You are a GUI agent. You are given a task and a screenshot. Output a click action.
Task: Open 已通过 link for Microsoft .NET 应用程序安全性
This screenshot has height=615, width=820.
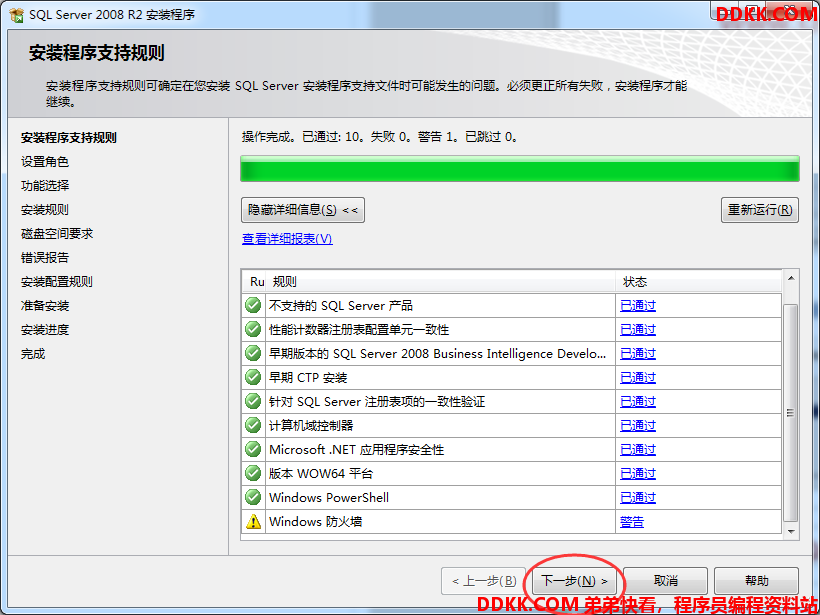point(637,450)
